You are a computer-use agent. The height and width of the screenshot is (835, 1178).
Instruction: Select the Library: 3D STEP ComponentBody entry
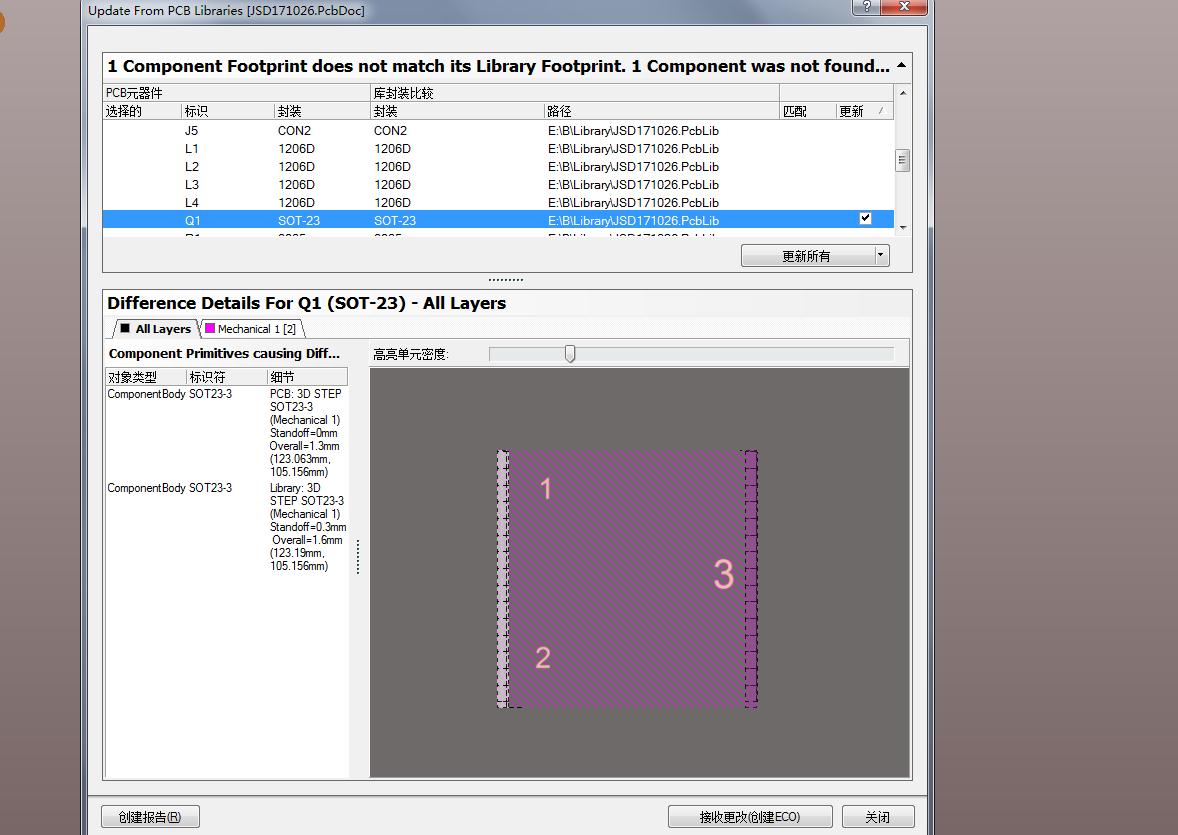(226, 527)
